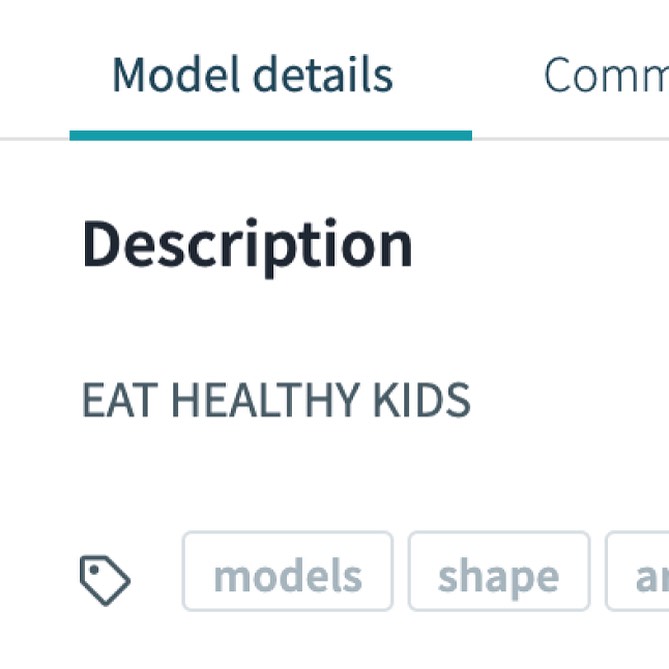Click the gap between models and shape tags
The width and height of the screenshot is (669, 669).
pos(400,576)
